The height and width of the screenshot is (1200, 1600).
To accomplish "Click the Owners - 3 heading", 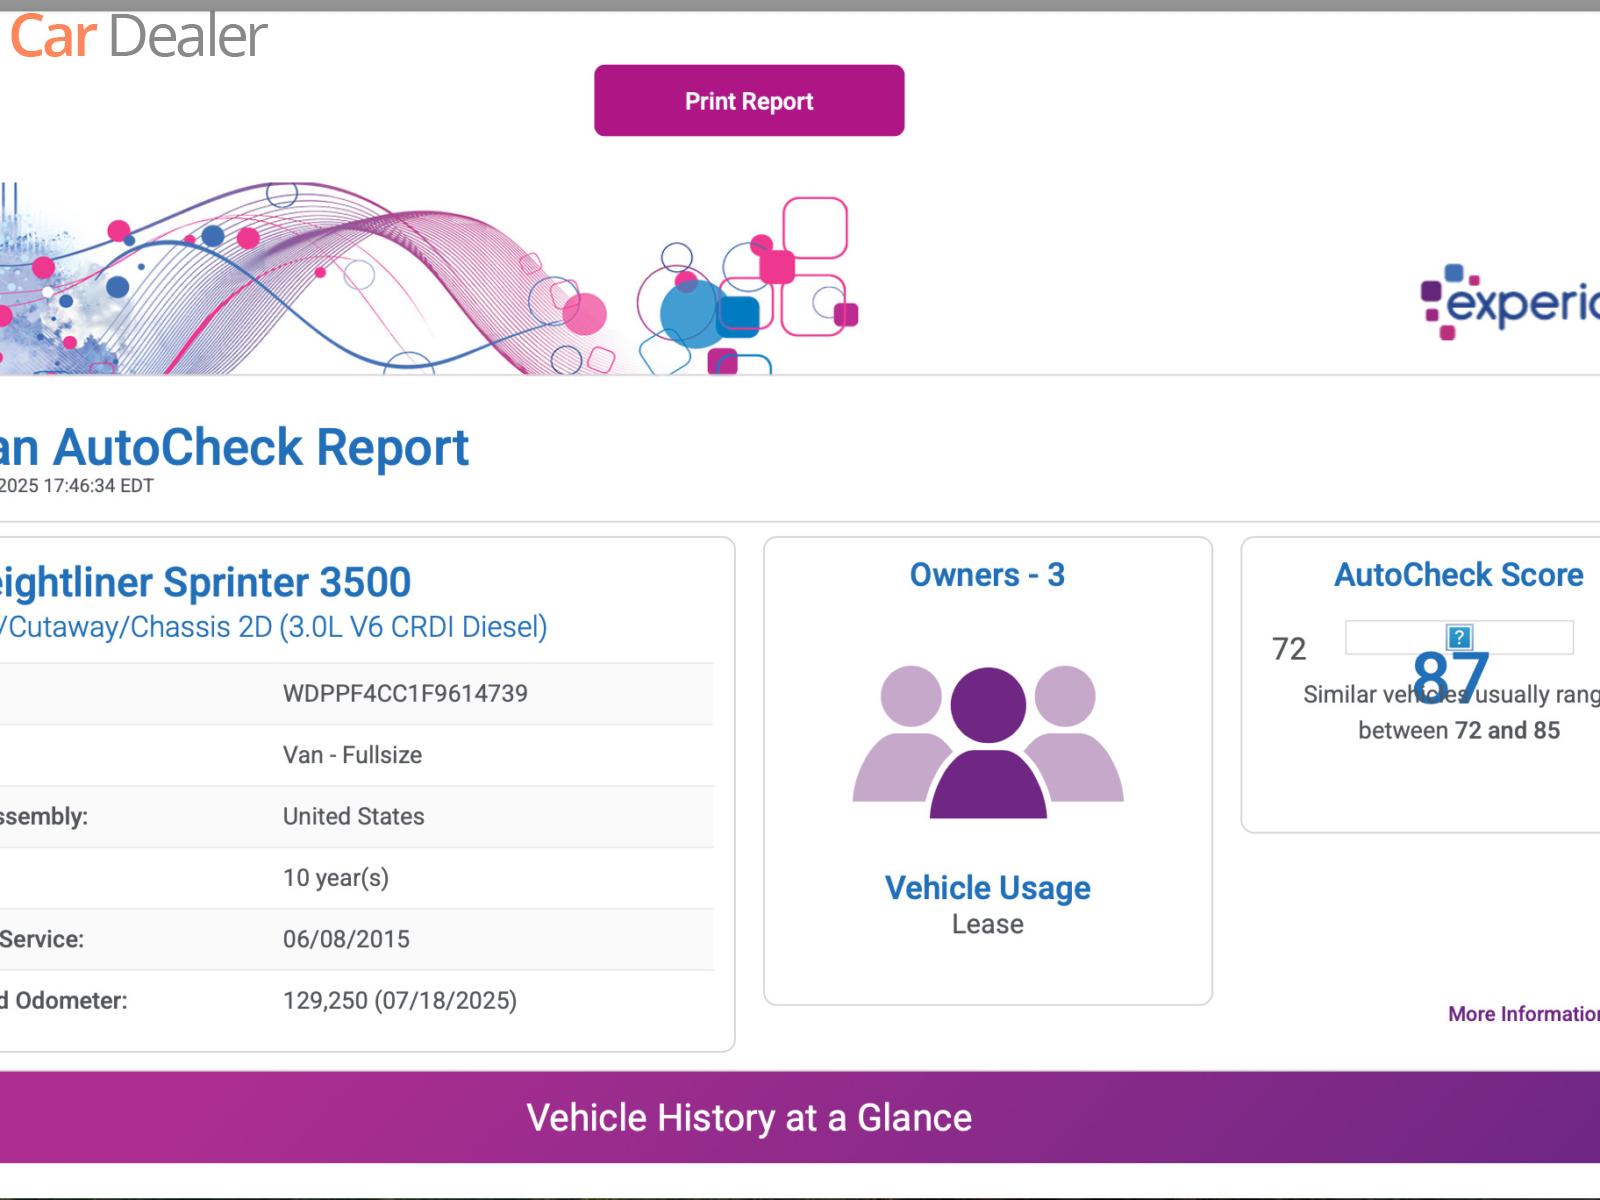I will (x=987, y=575).
